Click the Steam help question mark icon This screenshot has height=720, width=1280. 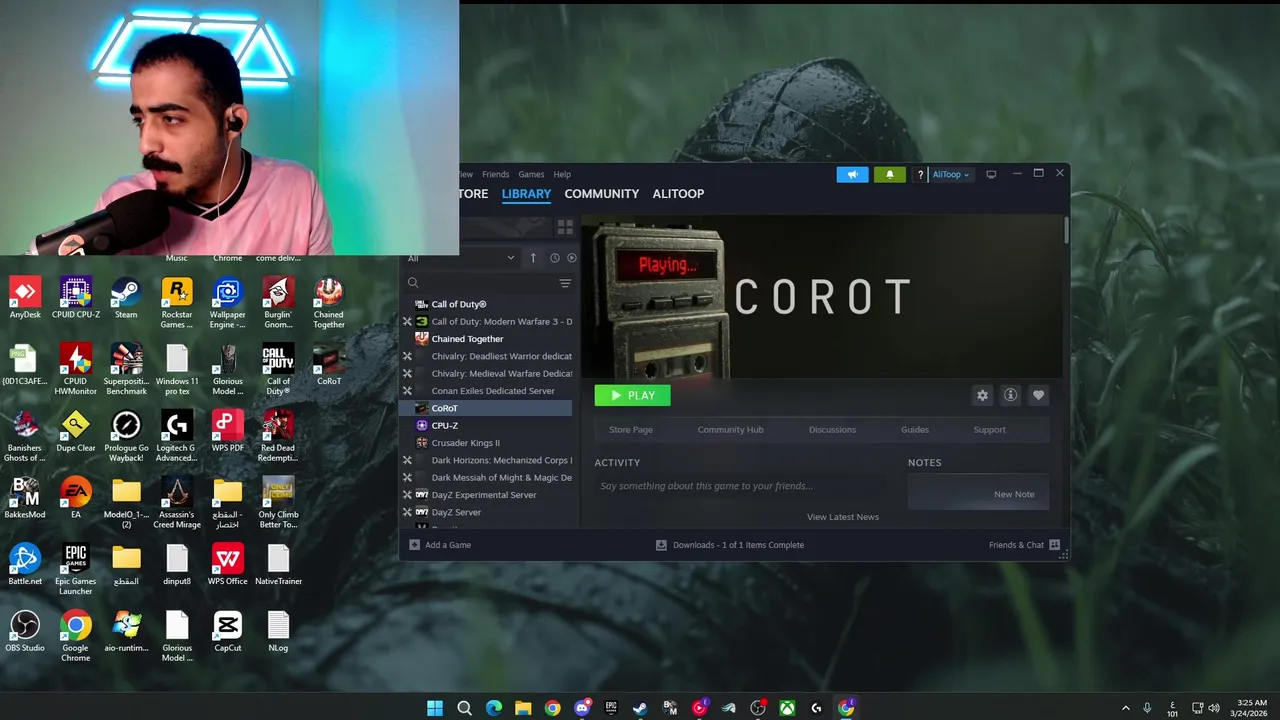point(920,175)
